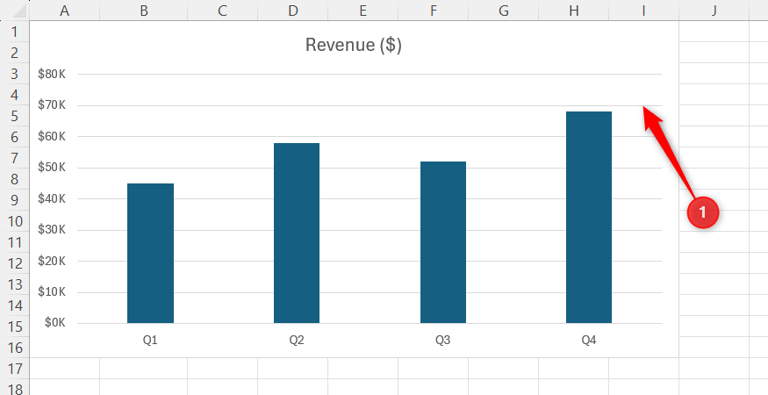Screen dimensions: 768x395
Task: Click the $40K axis value
Action: [x=51, y=199]
